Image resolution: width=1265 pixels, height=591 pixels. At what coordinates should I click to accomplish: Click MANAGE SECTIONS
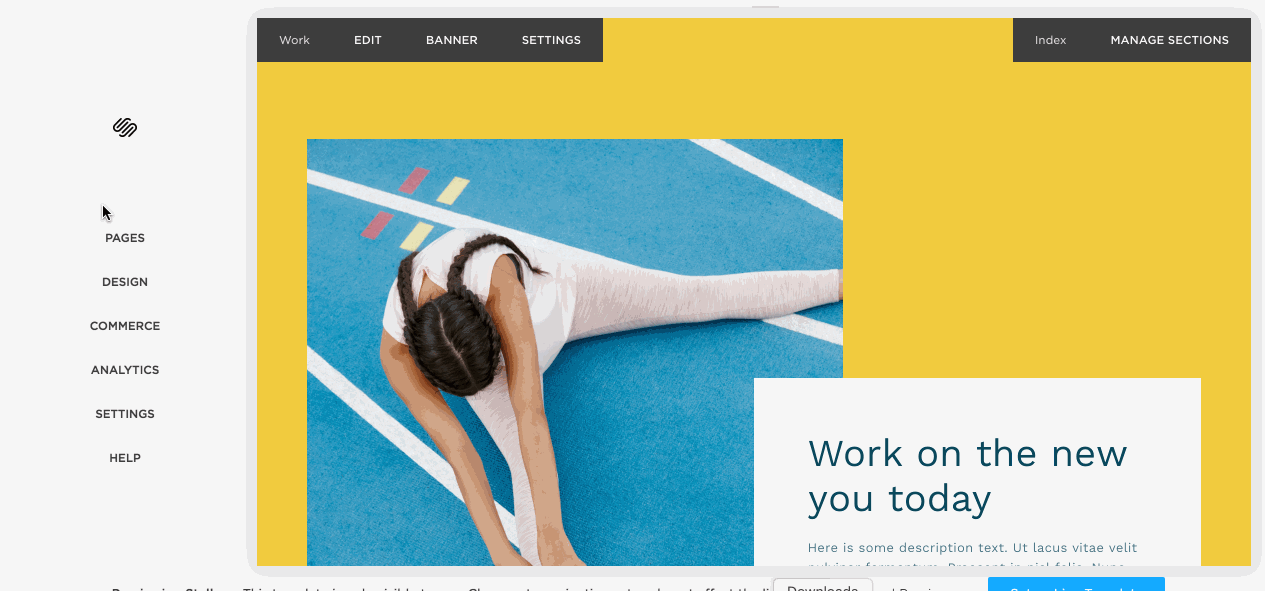point(1169,40)
